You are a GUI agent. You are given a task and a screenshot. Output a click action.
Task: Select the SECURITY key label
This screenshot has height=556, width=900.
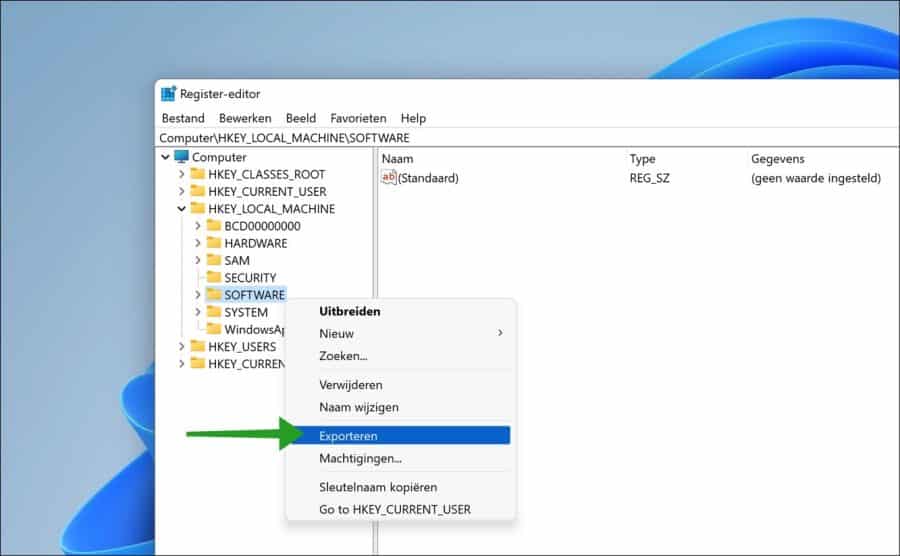click(x=250, y=278)
